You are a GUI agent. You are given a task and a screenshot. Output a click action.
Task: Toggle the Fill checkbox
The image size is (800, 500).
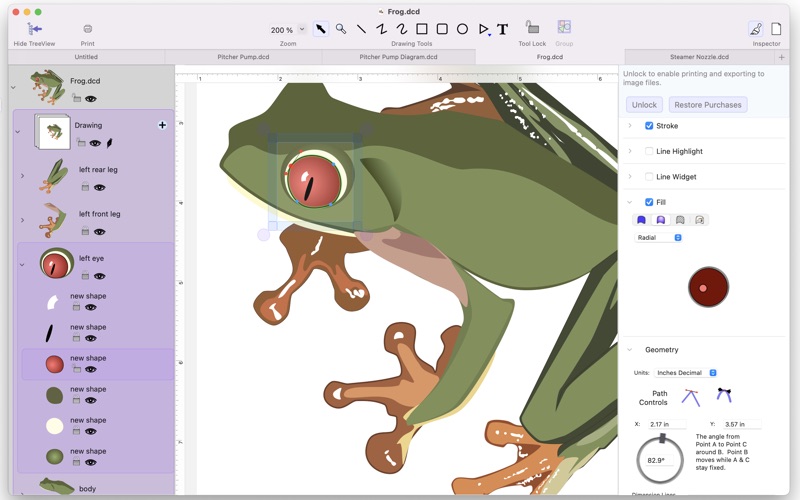[x=649, y=202]
